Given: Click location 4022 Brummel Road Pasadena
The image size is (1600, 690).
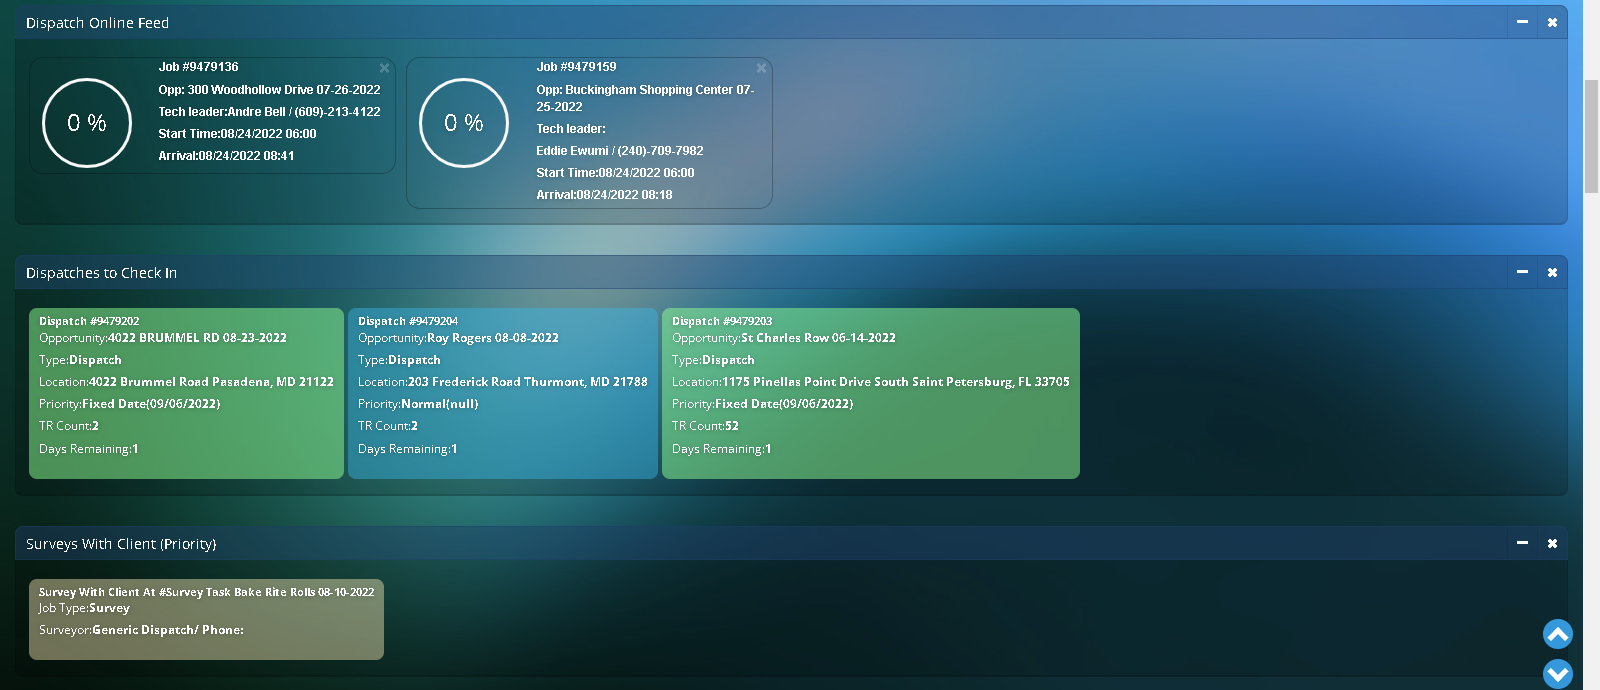Looking at the screenshot, I should click(x=186, y=382).
